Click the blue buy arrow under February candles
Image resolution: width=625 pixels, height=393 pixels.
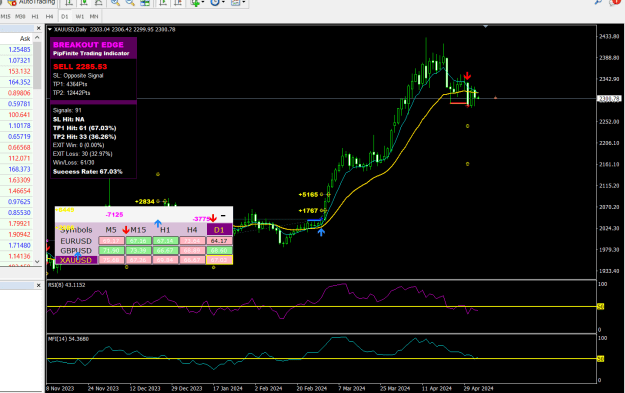tap(321, 232)
